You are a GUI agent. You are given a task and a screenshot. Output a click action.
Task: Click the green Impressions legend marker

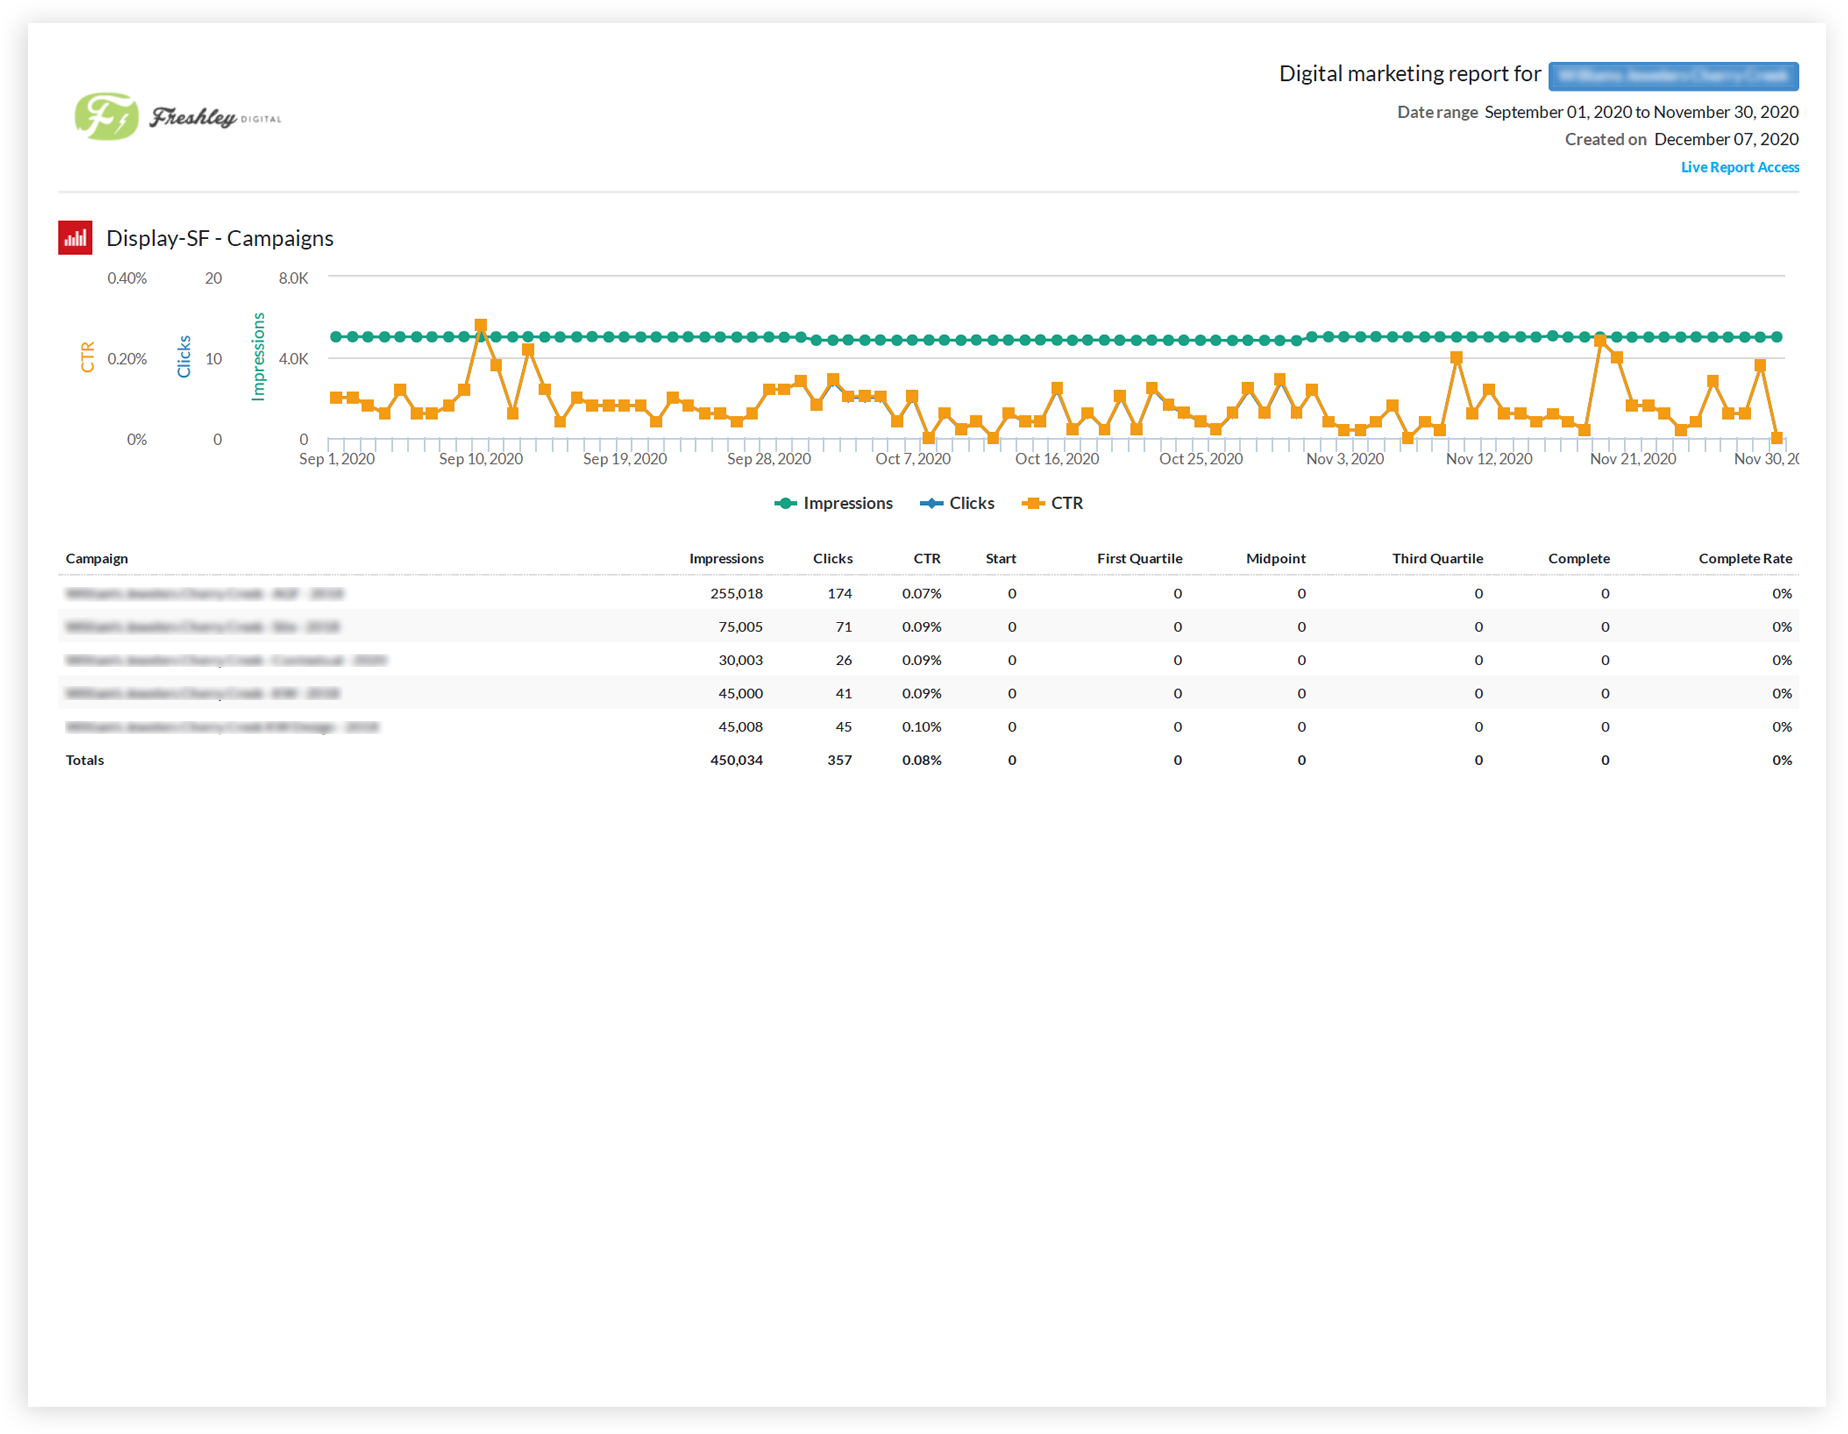(x=786, y=503)
